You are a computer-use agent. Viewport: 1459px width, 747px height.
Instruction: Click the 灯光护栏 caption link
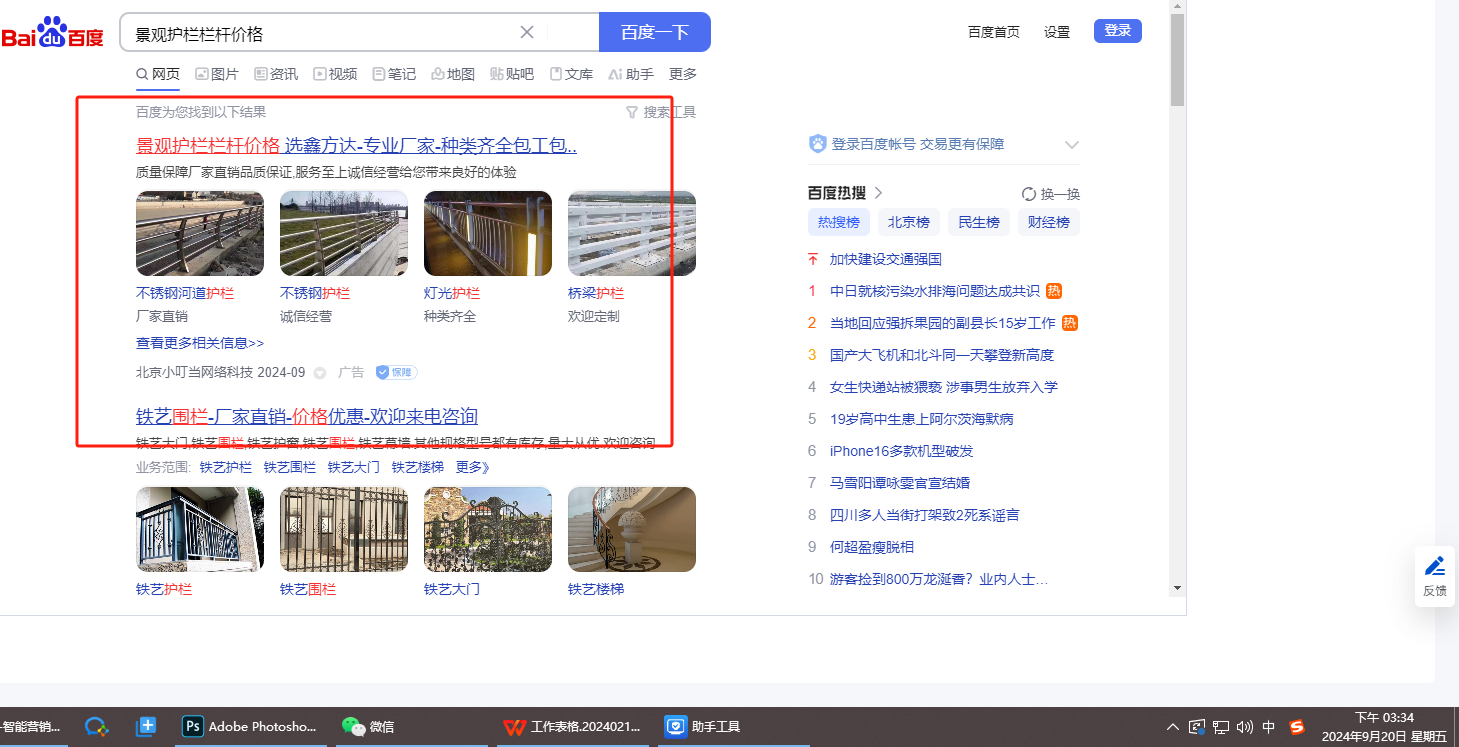(452, 293)
